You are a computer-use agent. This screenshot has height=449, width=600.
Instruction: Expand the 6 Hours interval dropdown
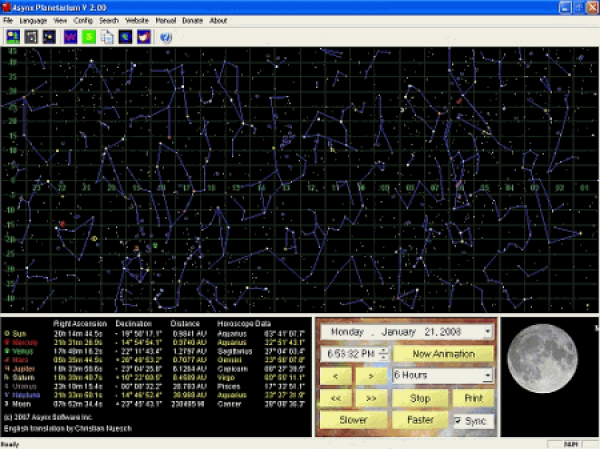pyautogui.click(x=487, y=375)
